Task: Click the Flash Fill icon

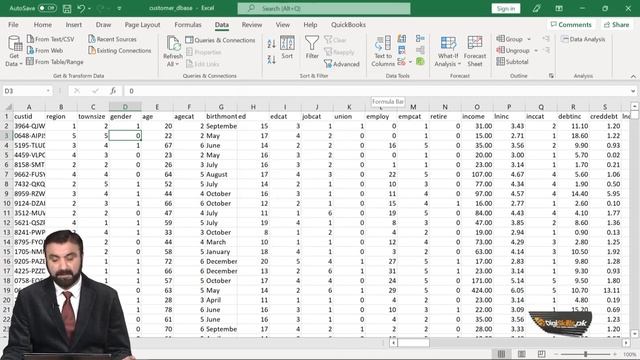Action: click(x=402, y=39)
